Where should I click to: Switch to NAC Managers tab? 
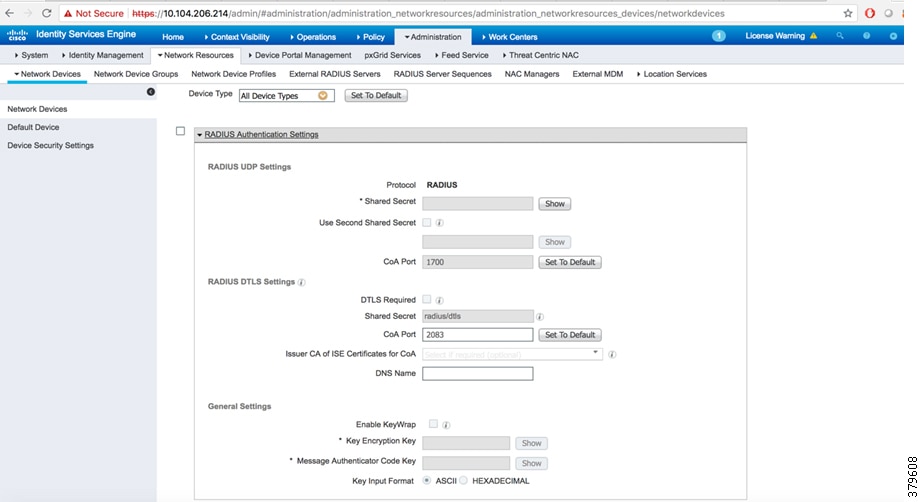point(532,74)
